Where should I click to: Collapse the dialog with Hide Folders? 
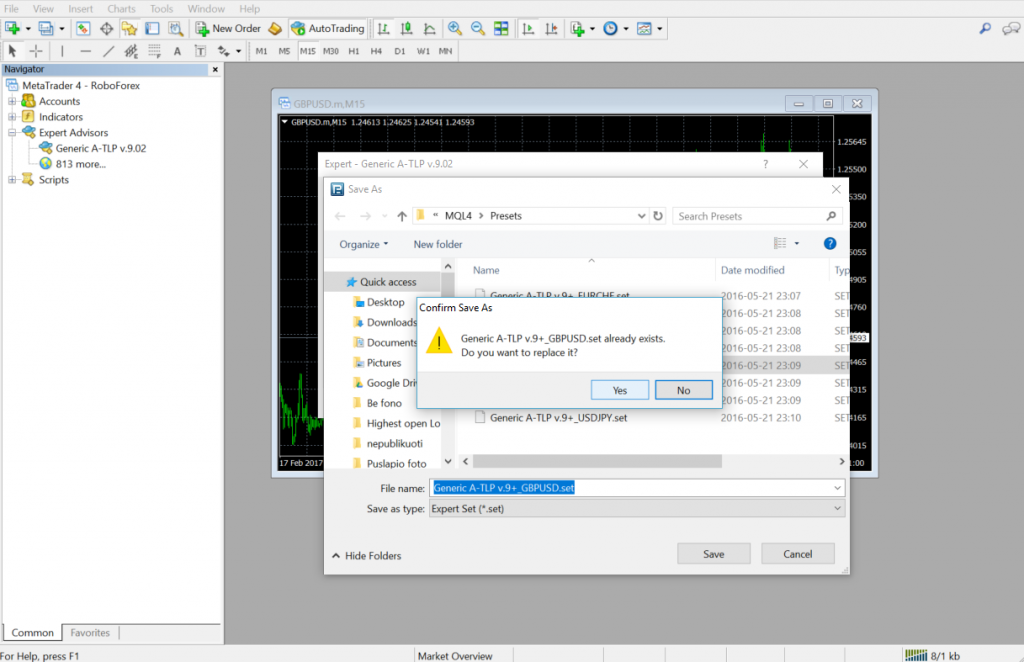point(366,556)
